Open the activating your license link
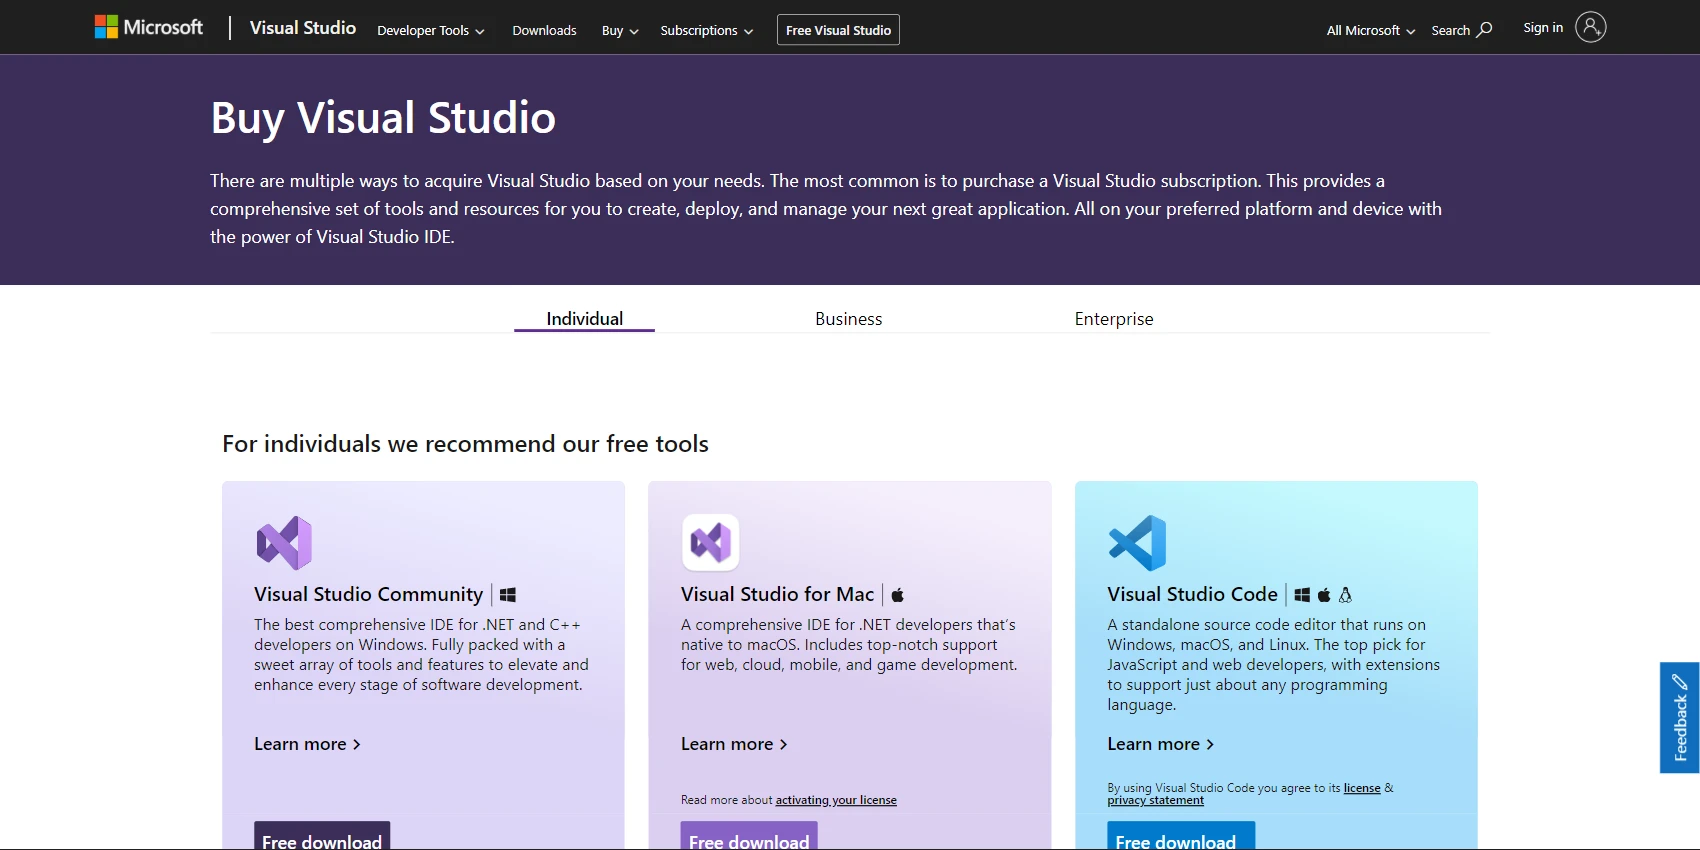Viewport: 1700px width, 850px height. point(836,800)
